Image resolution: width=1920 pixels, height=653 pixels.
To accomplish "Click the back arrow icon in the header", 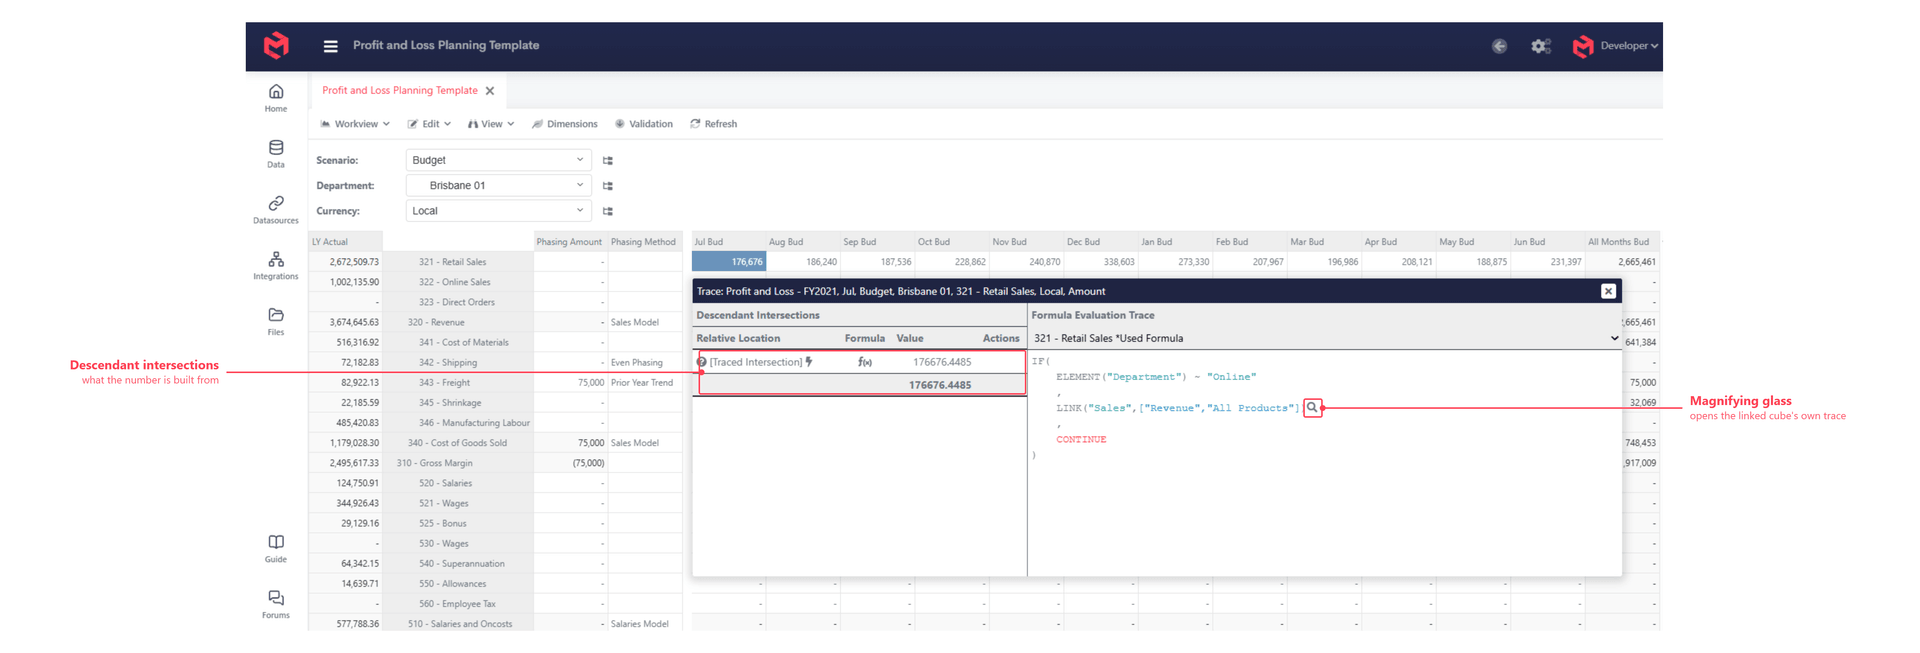I will pos(1499,46).
